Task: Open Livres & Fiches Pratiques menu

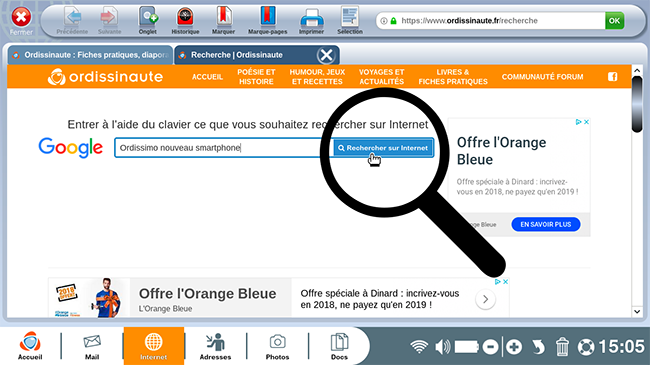Action: (x=453, y=77)
